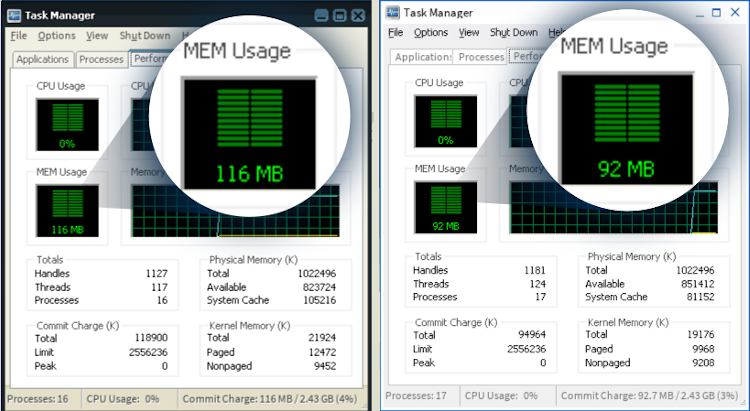Select Physical Memory Total 1022496 in left window
This screenshot has width=750, height=411.
click(x=317, y=274)
